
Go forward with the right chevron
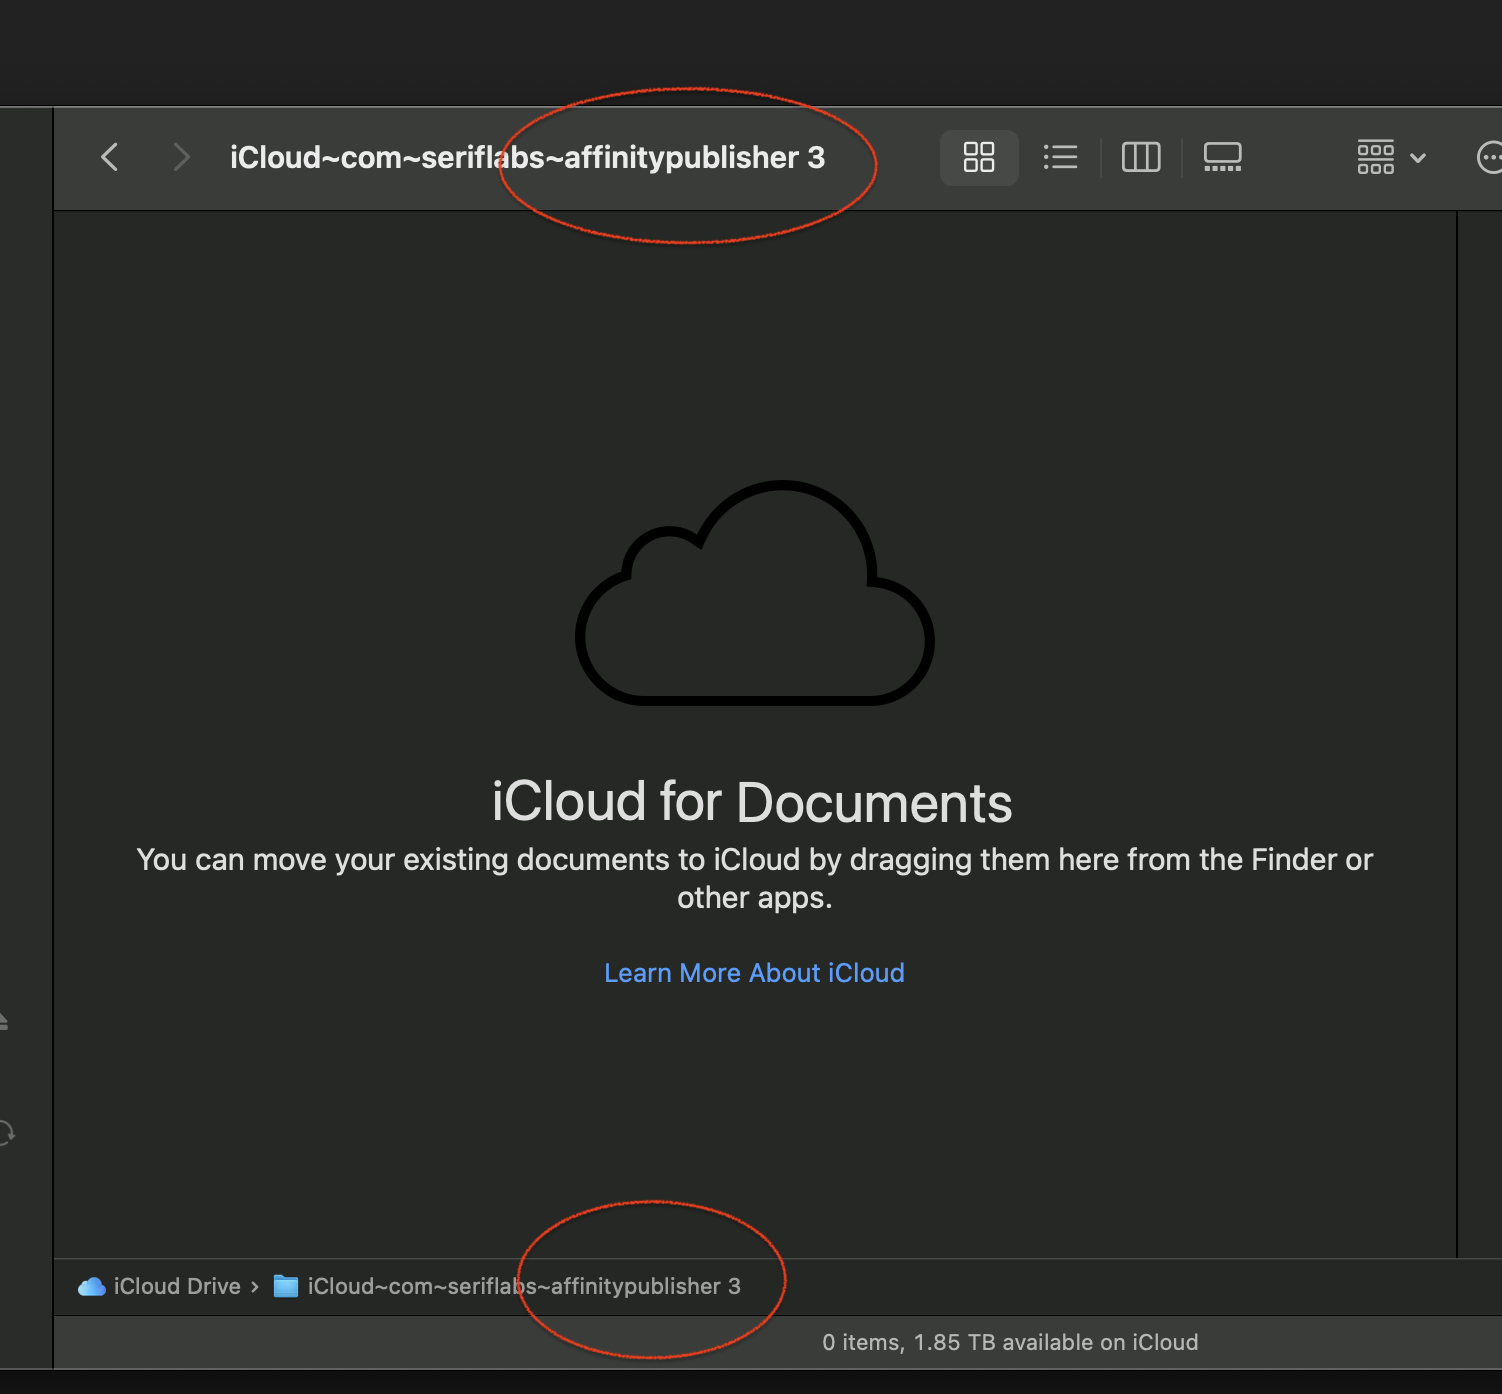181,157
